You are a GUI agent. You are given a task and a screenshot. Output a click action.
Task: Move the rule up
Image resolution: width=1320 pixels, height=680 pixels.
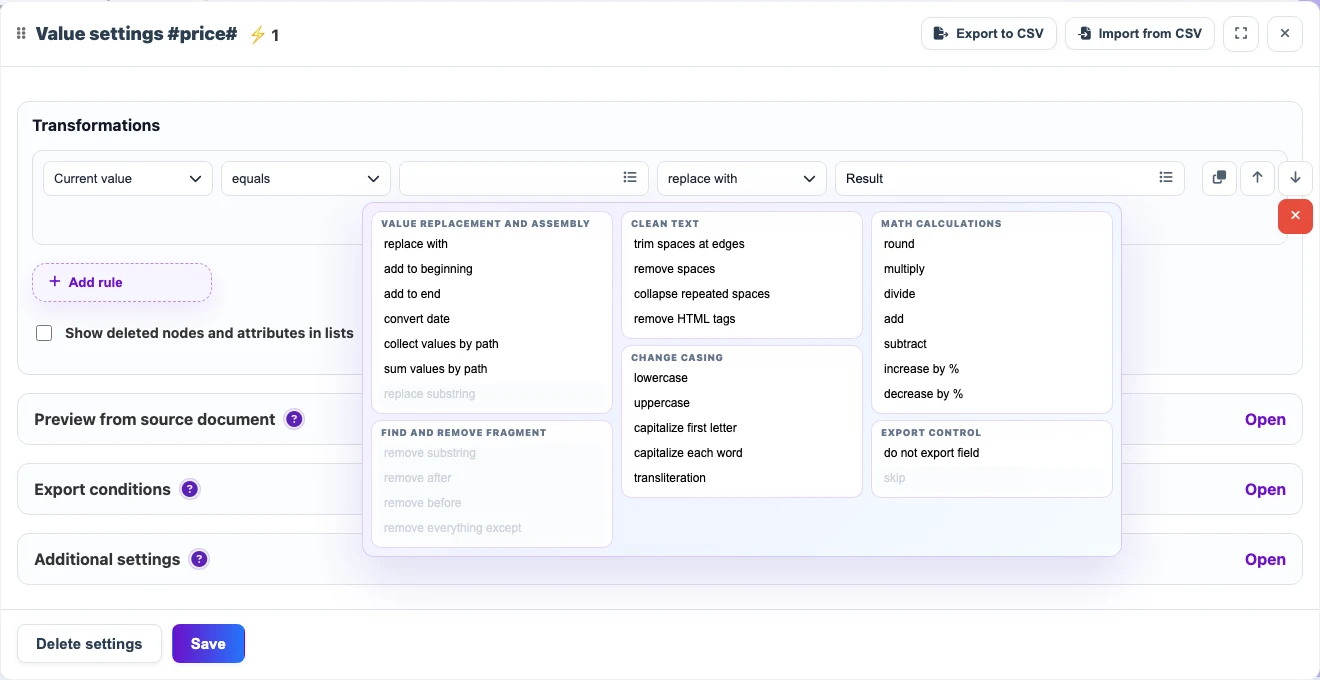[1257, 178]
